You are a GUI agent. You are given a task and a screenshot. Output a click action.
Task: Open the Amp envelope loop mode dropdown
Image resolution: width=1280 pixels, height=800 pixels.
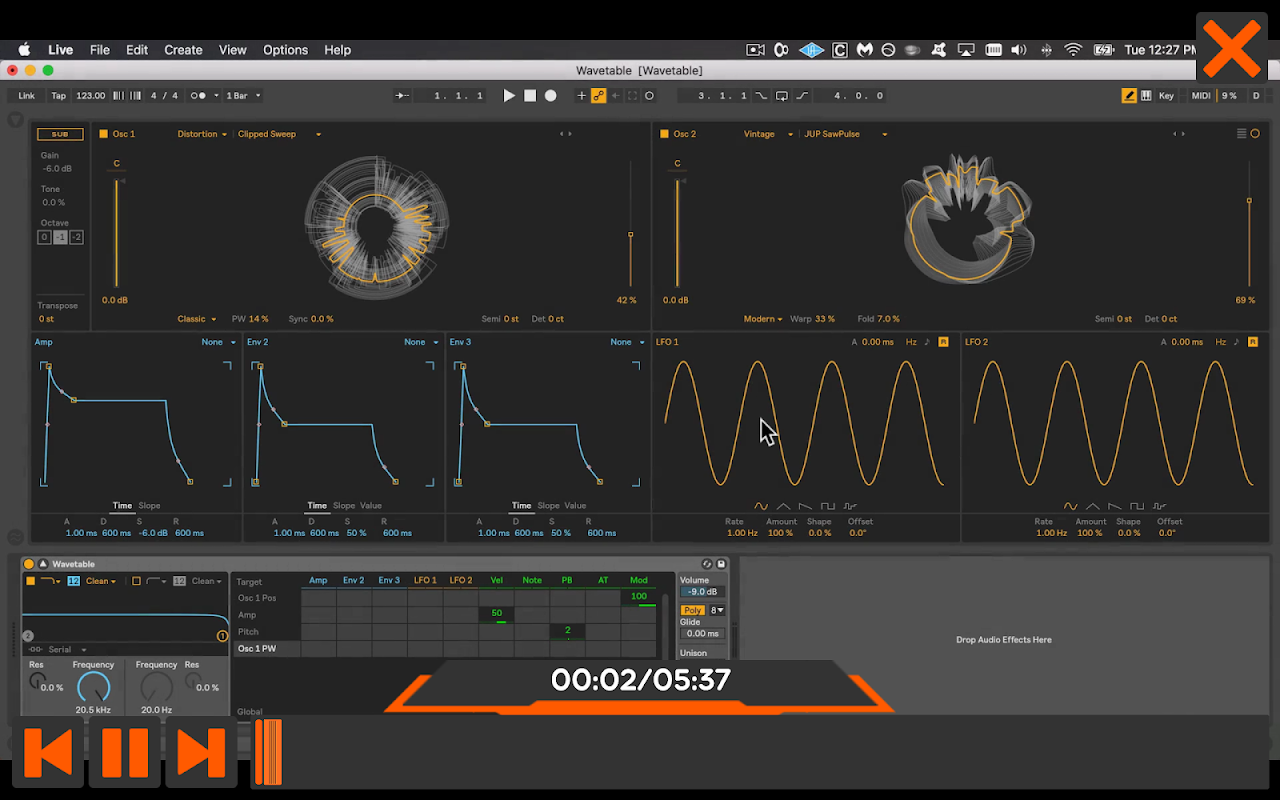click(219, 342)
